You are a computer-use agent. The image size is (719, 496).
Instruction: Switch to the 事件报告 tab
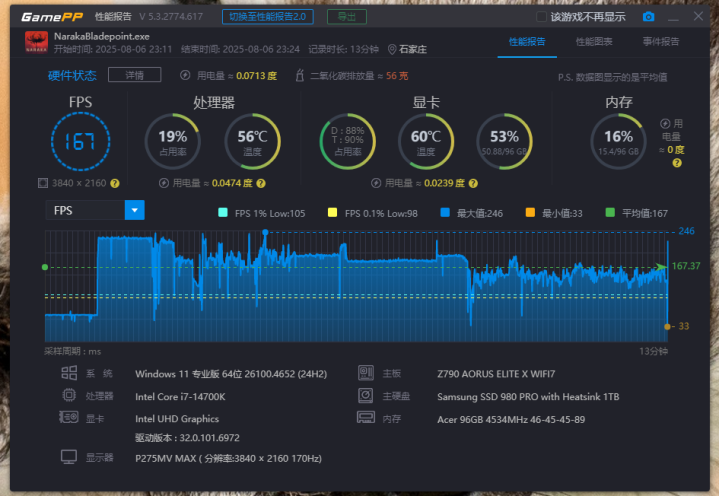(x=660, y=42)
